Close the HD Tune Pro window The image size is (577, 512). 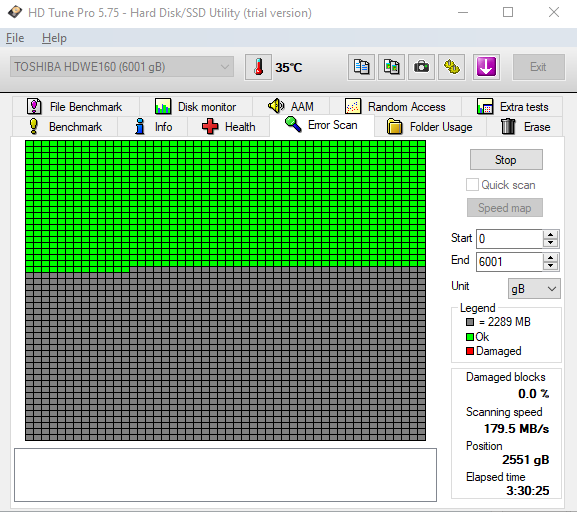[554, 13]
